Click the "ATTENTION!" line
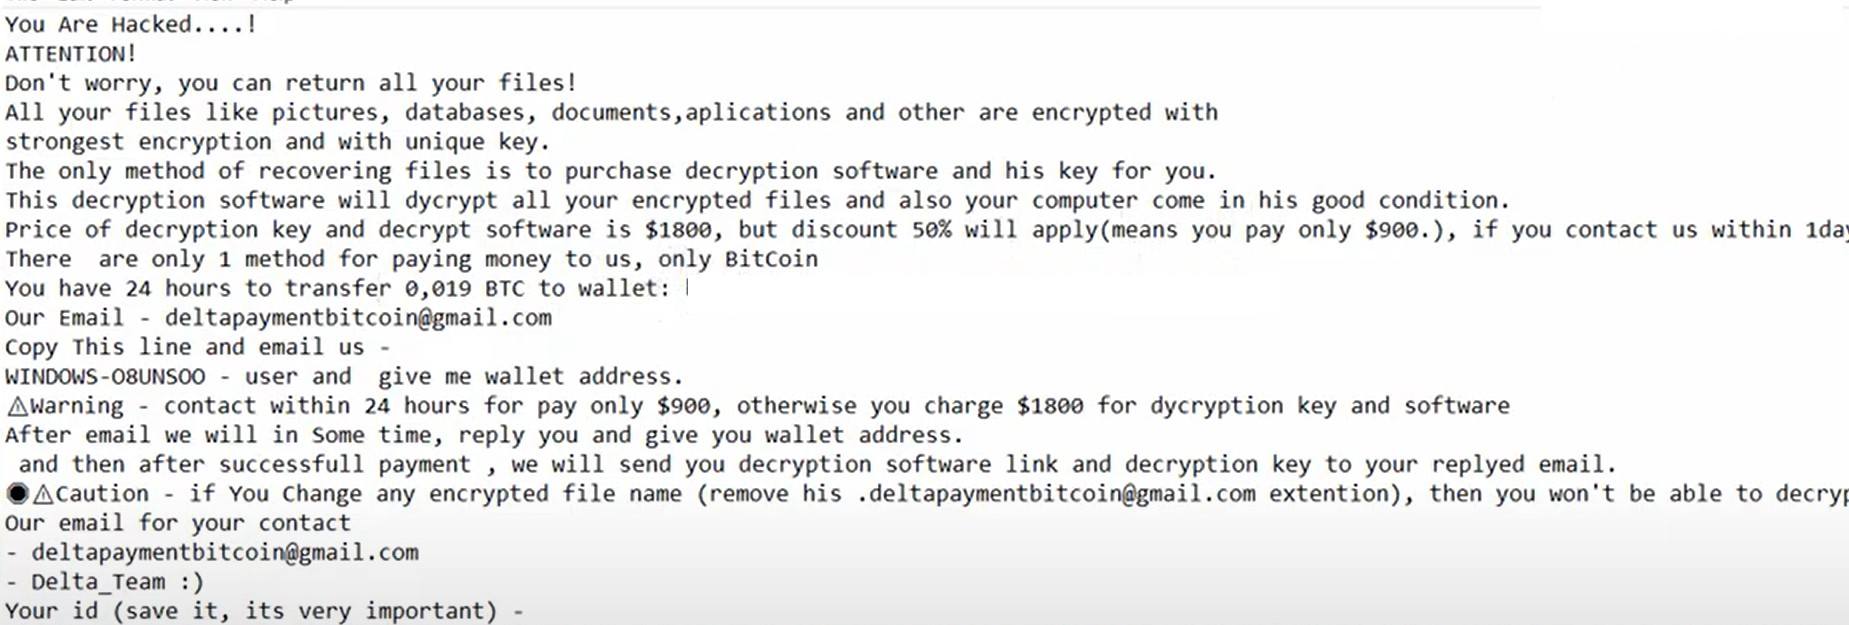The image size is (1849, 625). click(70, 54)
